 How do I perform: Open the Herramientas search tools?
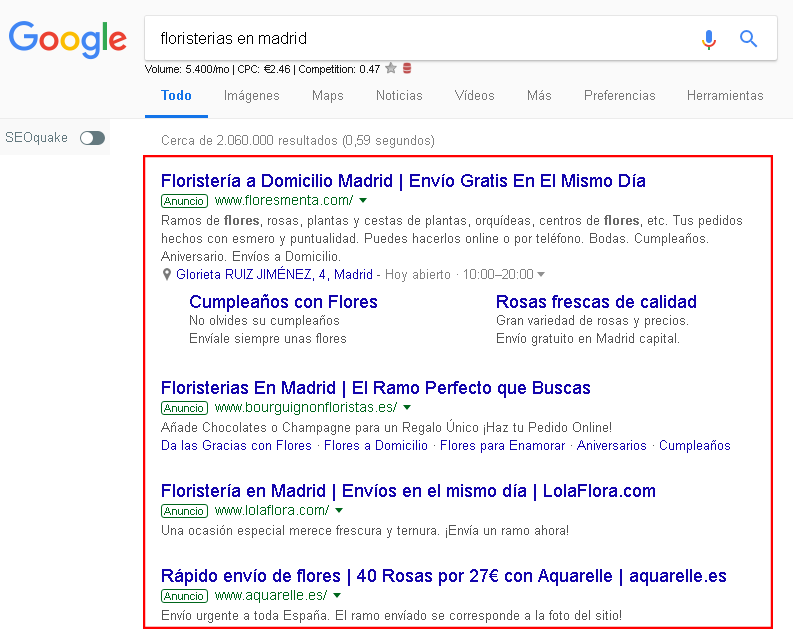[x=725, y=96]
